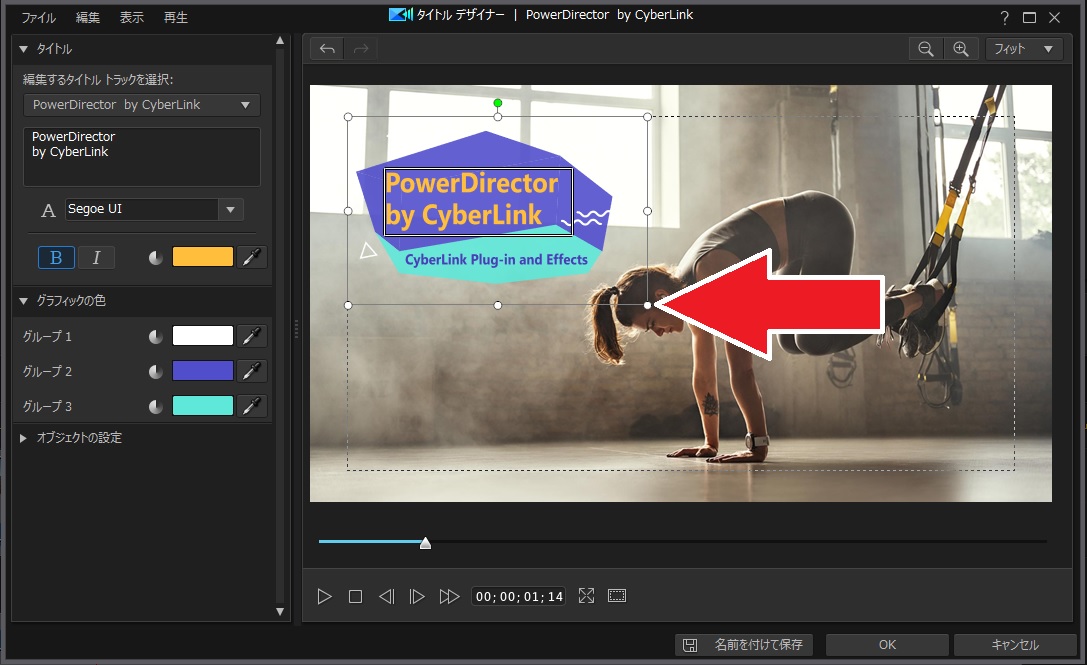The image size is (1087, 665).
Task: Open the フィット zoom dropdown
Action: 1024,49
